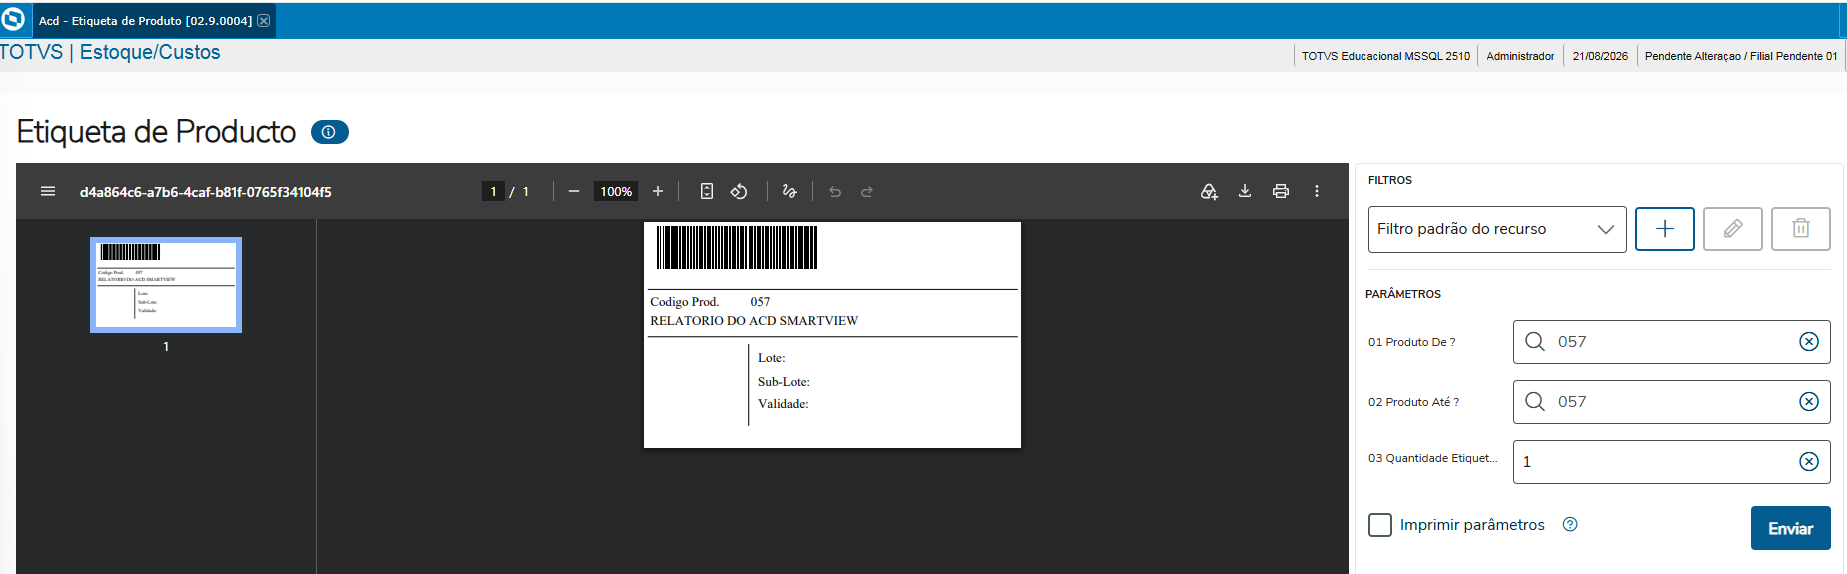1847x574 pixels.
Task: Open help icon beside Imprimir parâmetros
Action: 1570,524
